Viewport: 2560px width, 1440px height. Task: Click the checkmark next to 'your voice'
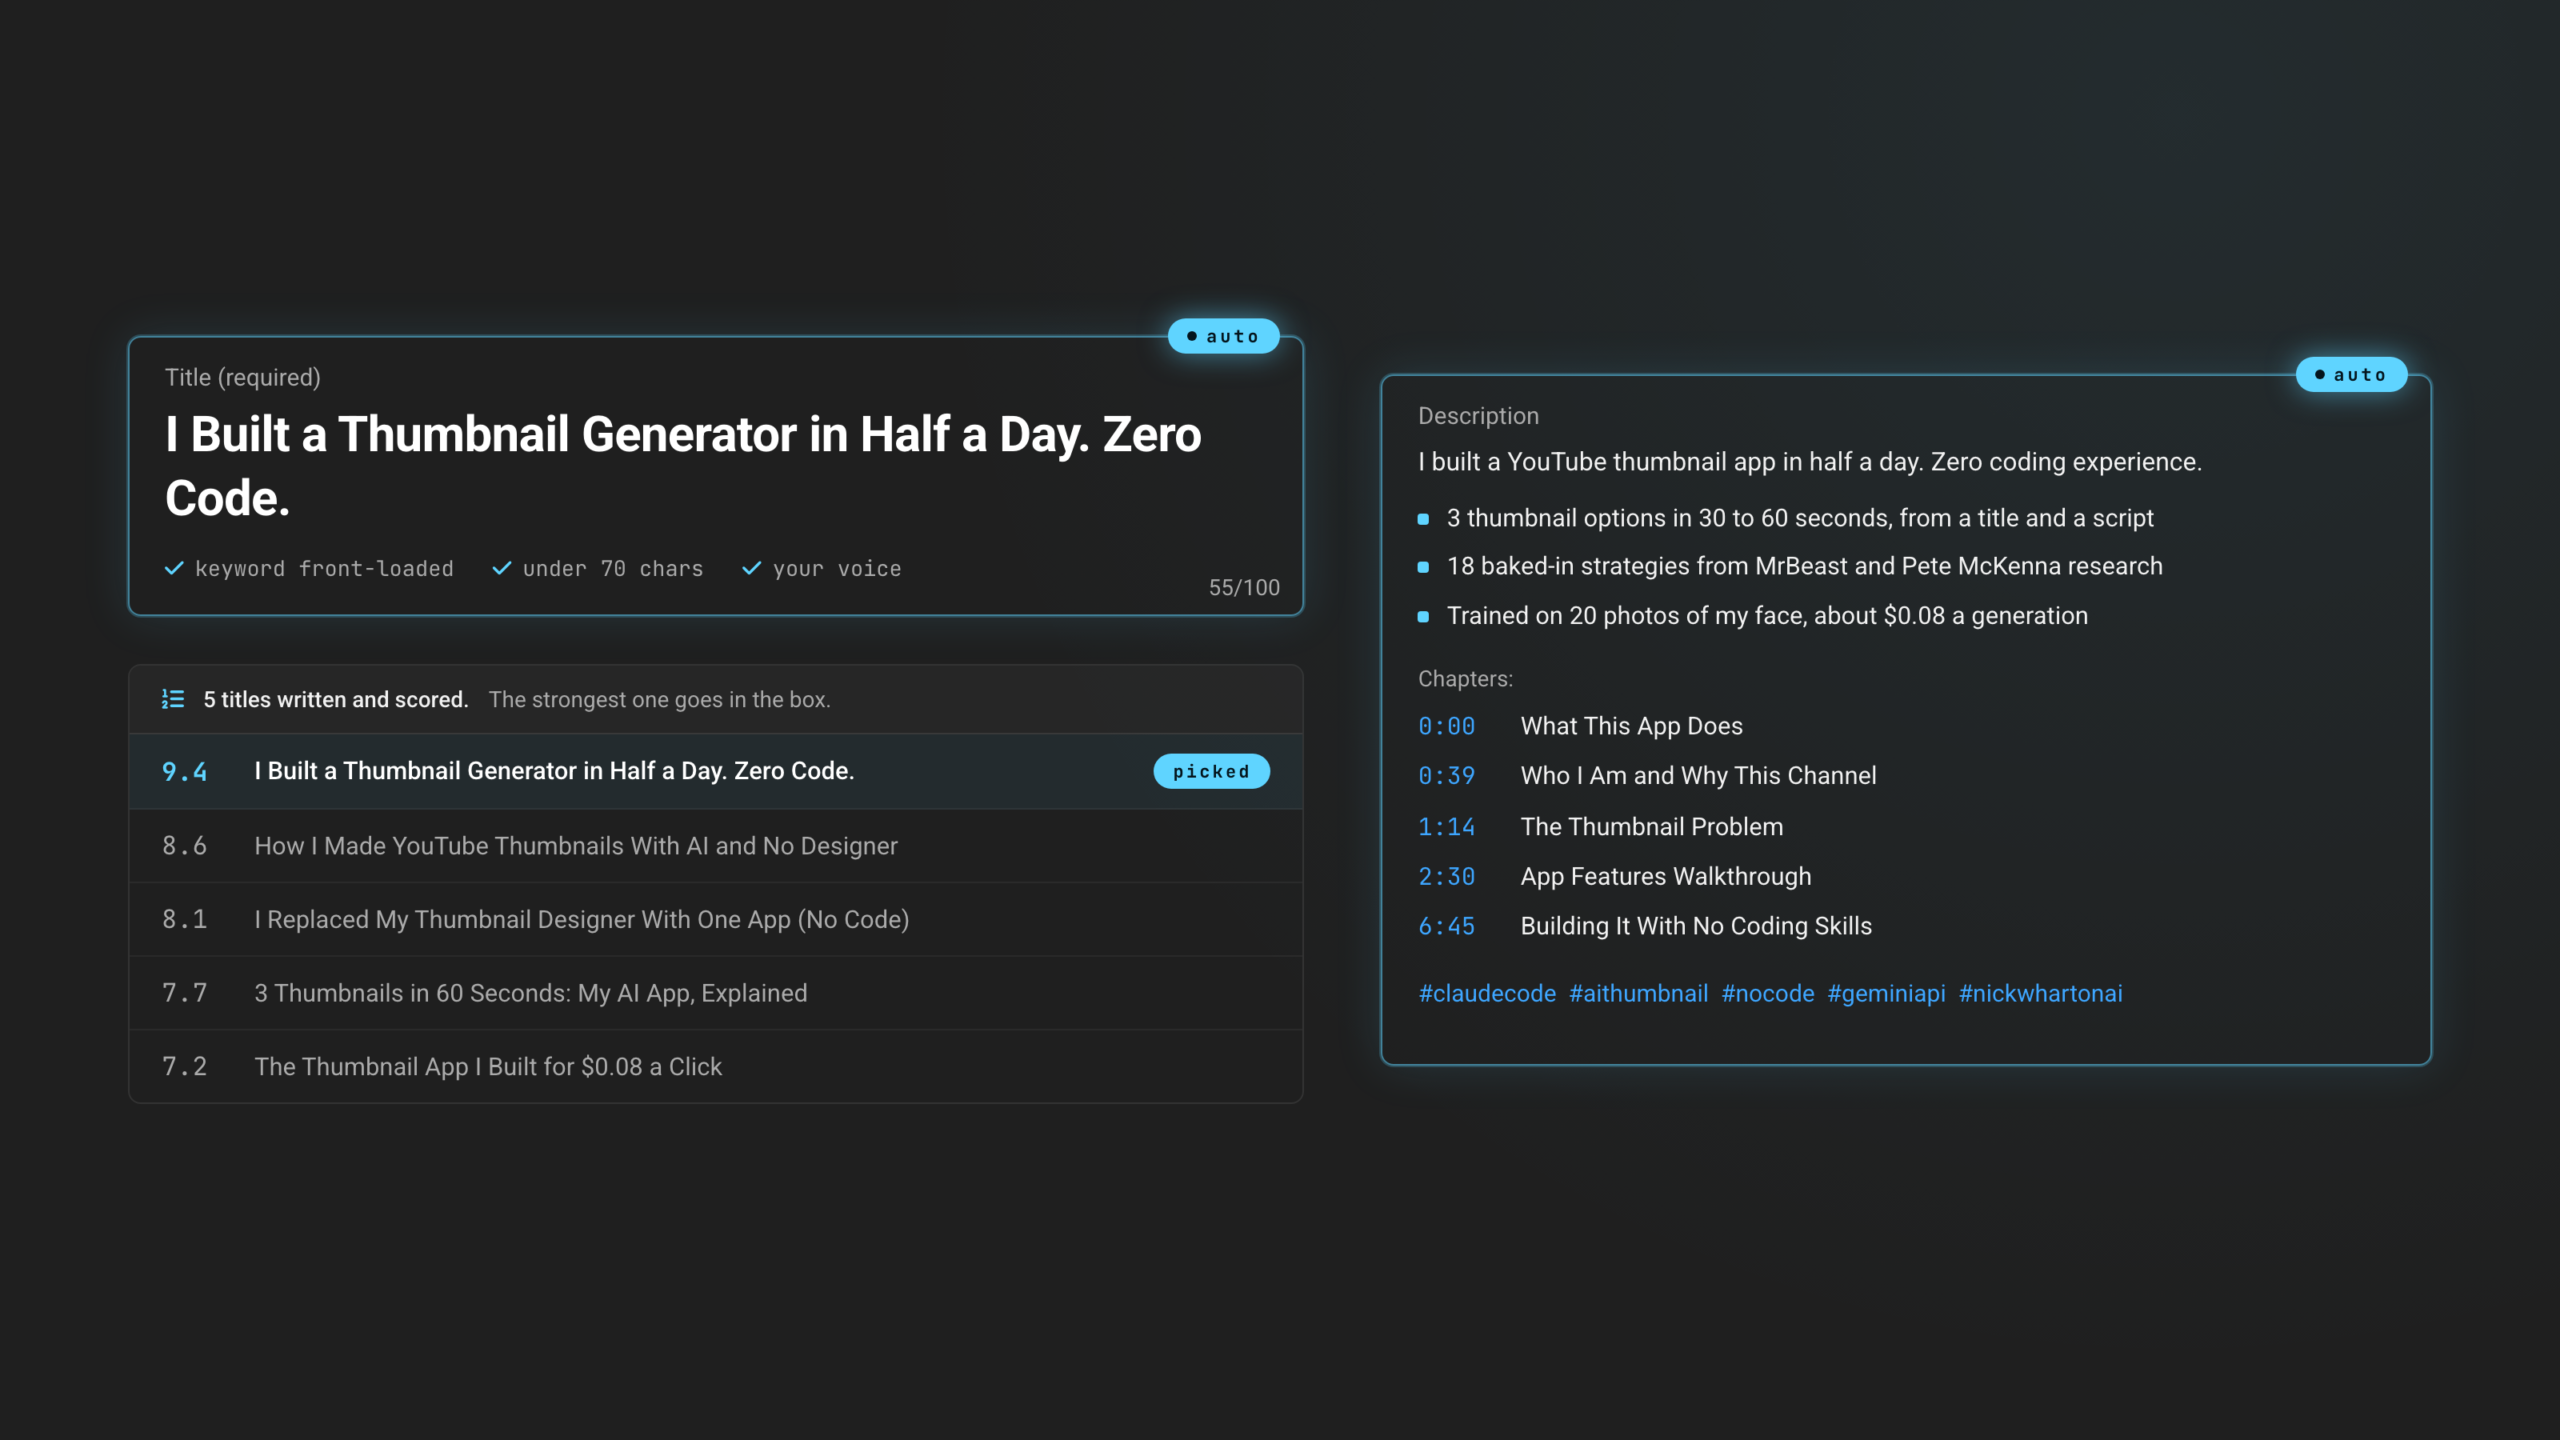752,568
